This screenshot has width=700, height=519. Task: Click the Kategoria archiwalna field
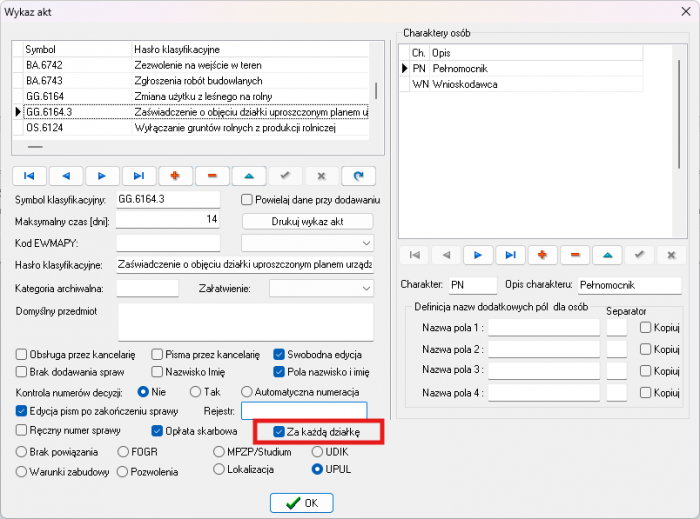[147, 288]
